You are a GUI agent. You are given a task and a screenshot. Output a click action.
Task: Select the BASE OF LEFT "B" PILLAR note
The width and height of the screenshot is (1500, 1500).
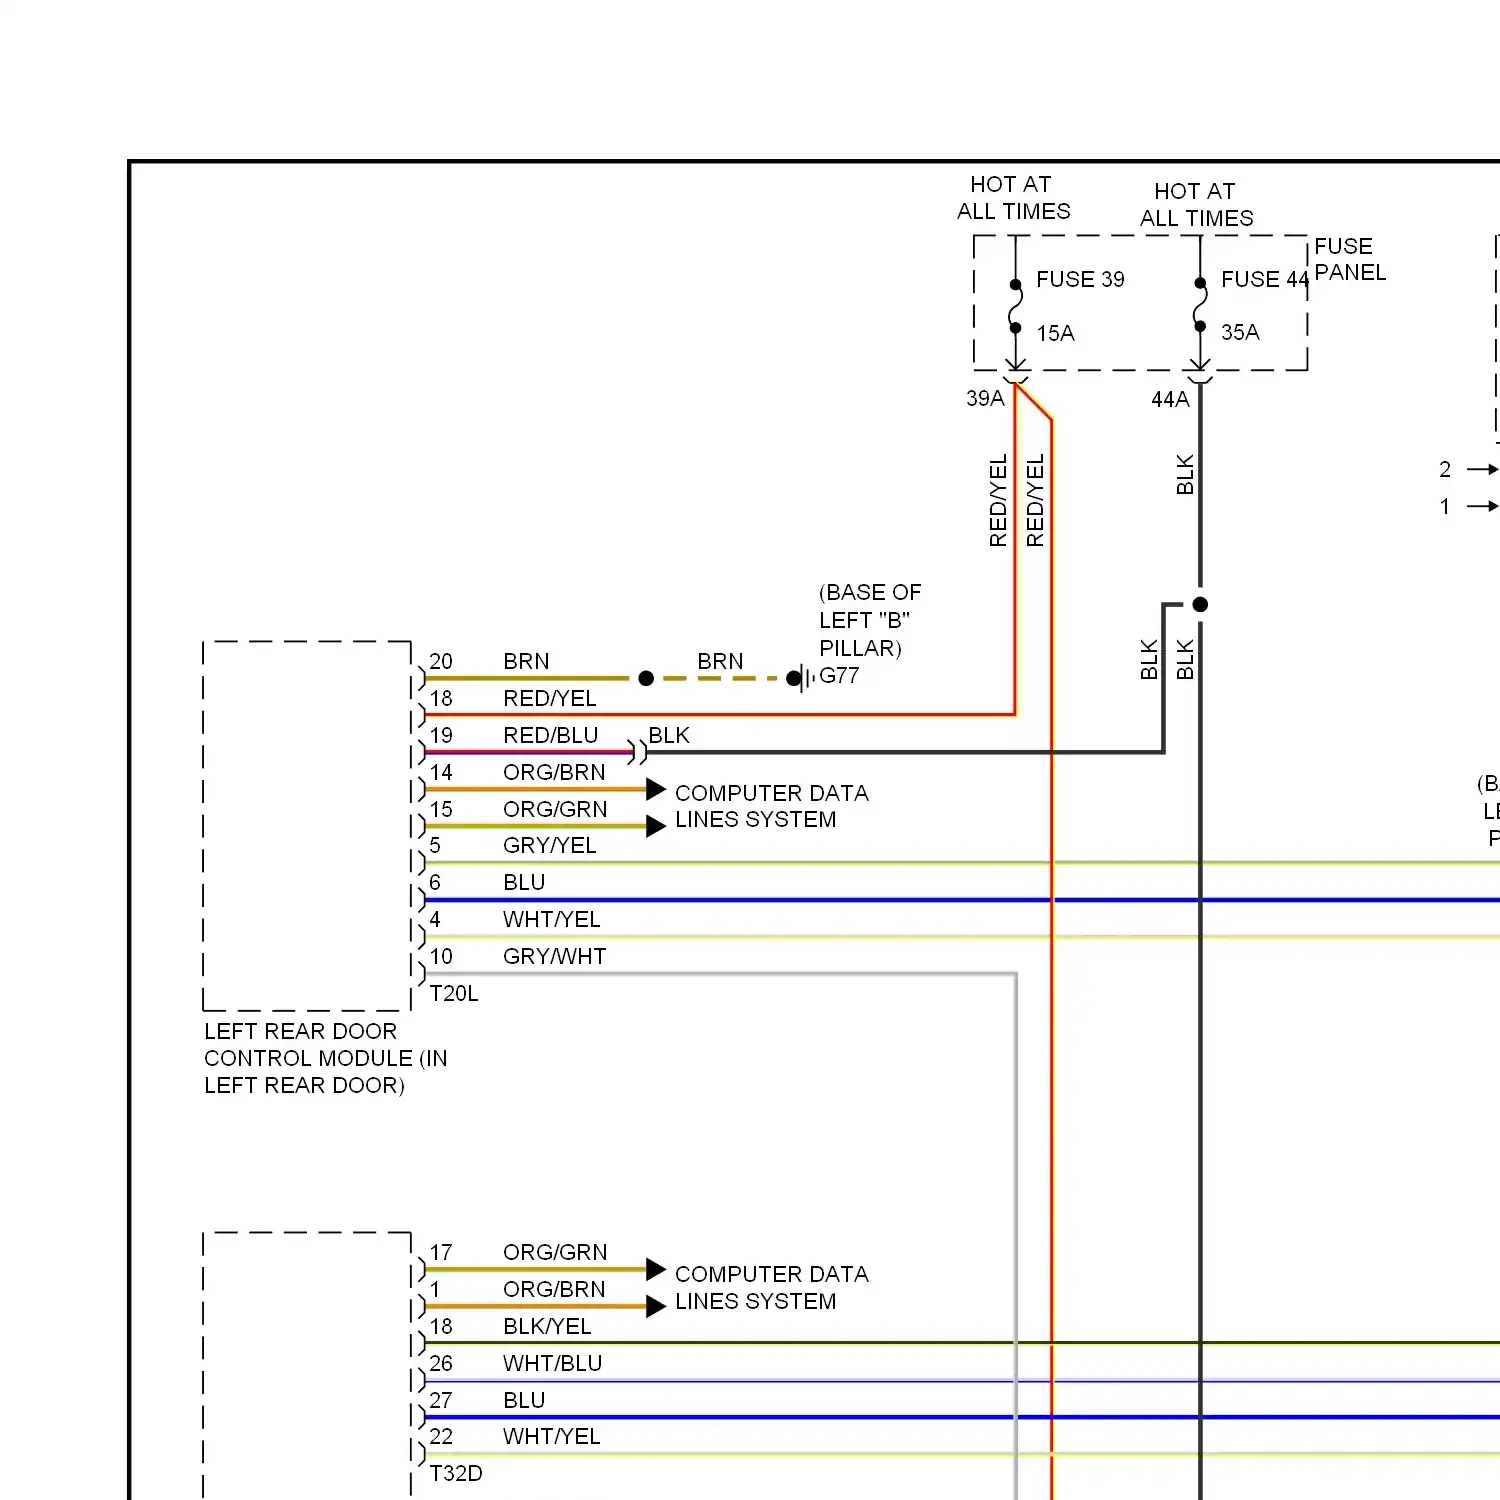pos(870,620)
